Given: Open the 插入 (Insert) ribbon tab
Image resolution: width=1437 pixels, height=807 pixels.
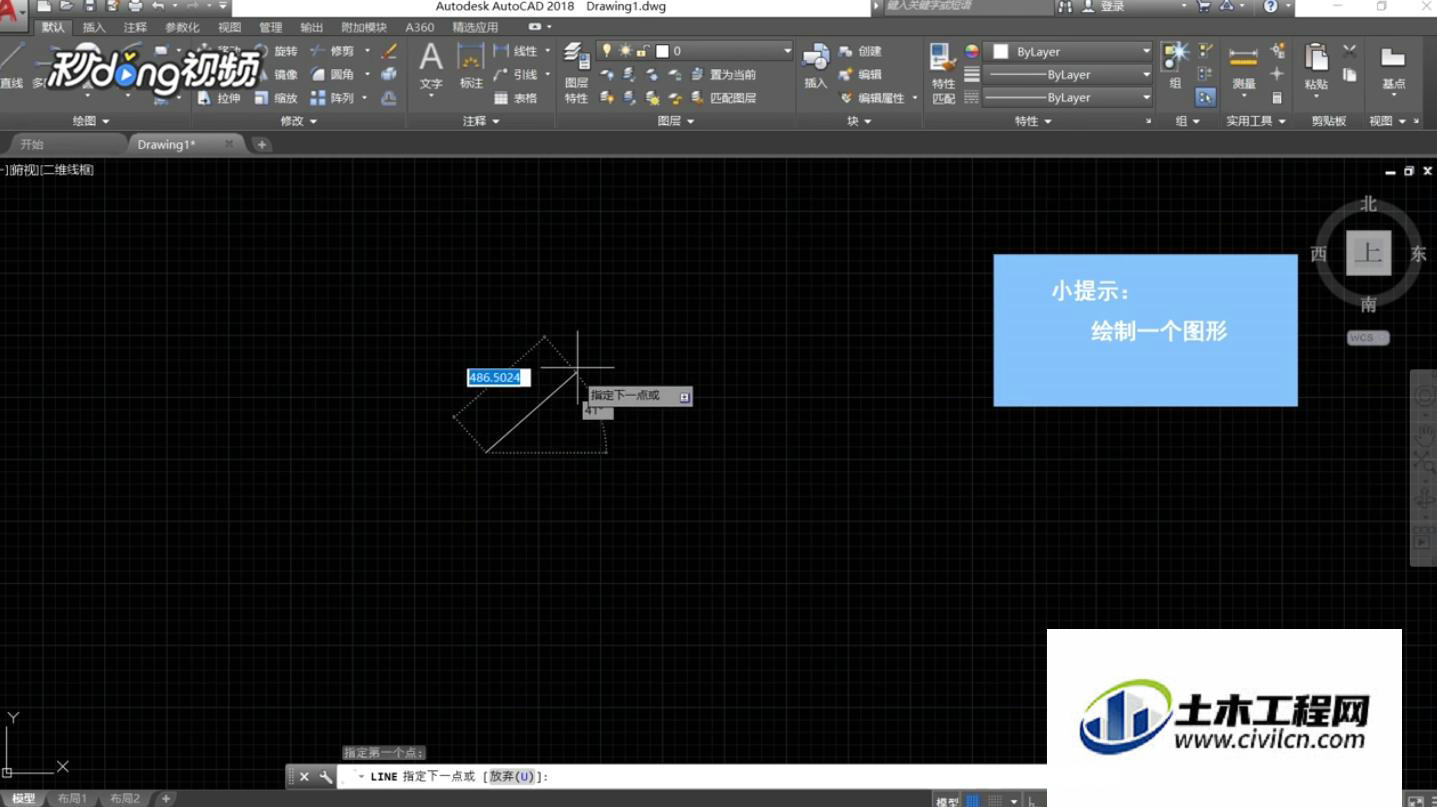Looking at the screenshot, I should [93, 28].
